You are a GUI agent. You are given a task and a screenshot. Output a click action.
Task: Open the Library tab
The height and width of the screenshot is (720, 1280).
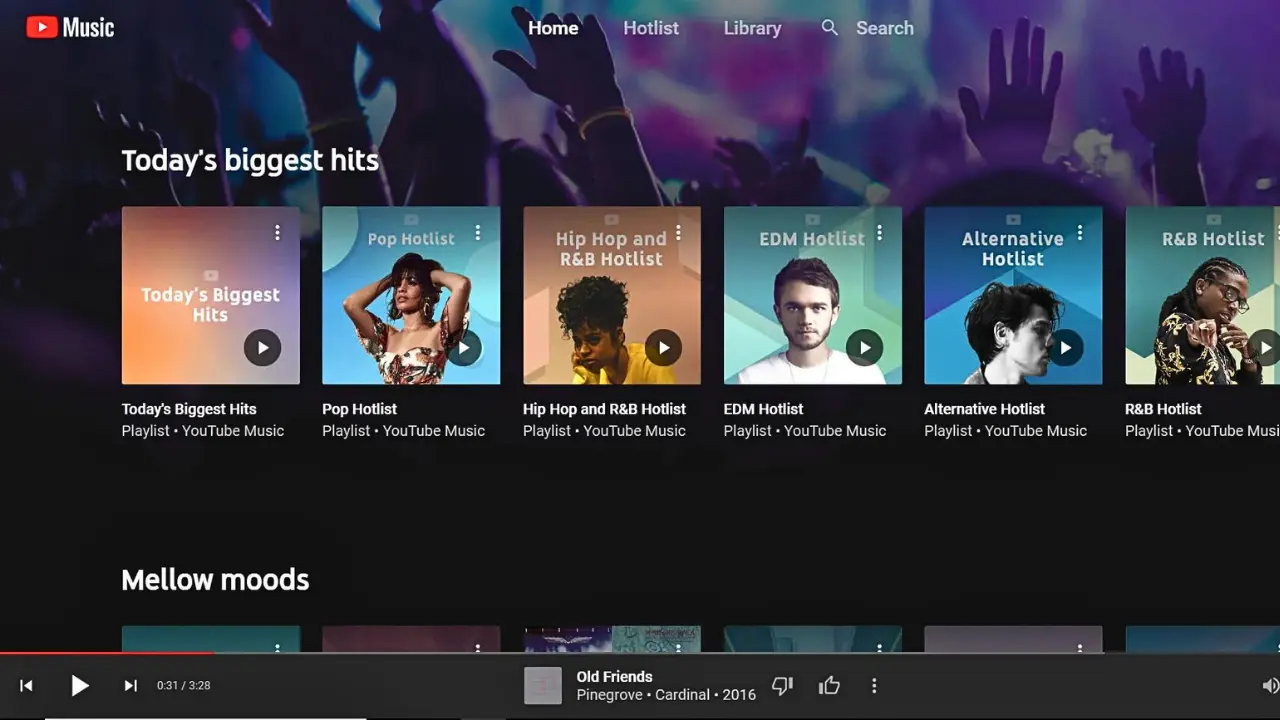(752, 28)
